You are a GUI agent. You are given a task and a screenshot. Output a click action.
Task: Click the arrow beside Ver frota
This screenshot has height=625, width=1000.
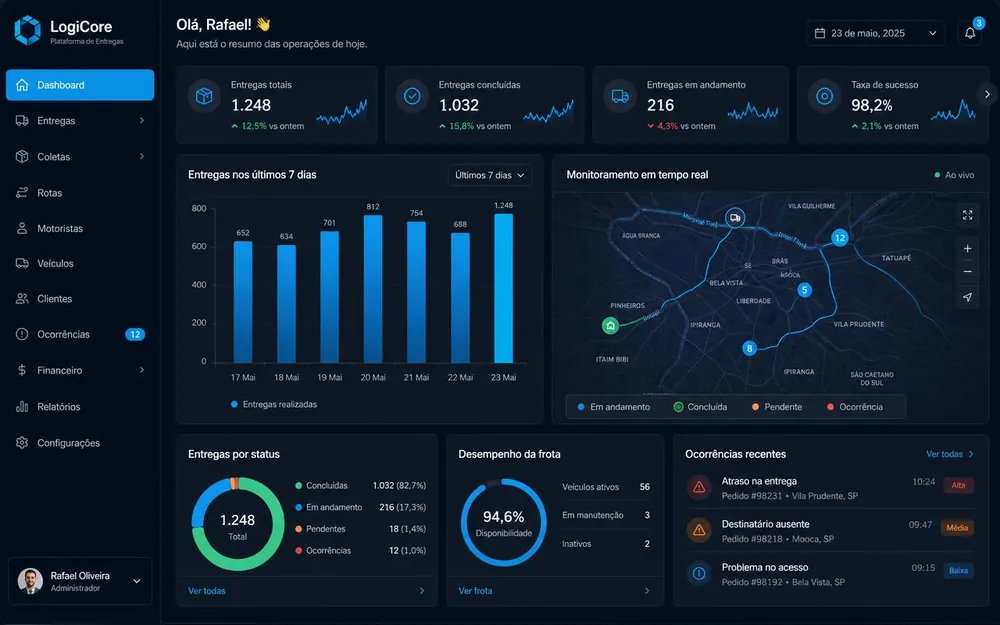pyautogui.click(x=647, y=591)
